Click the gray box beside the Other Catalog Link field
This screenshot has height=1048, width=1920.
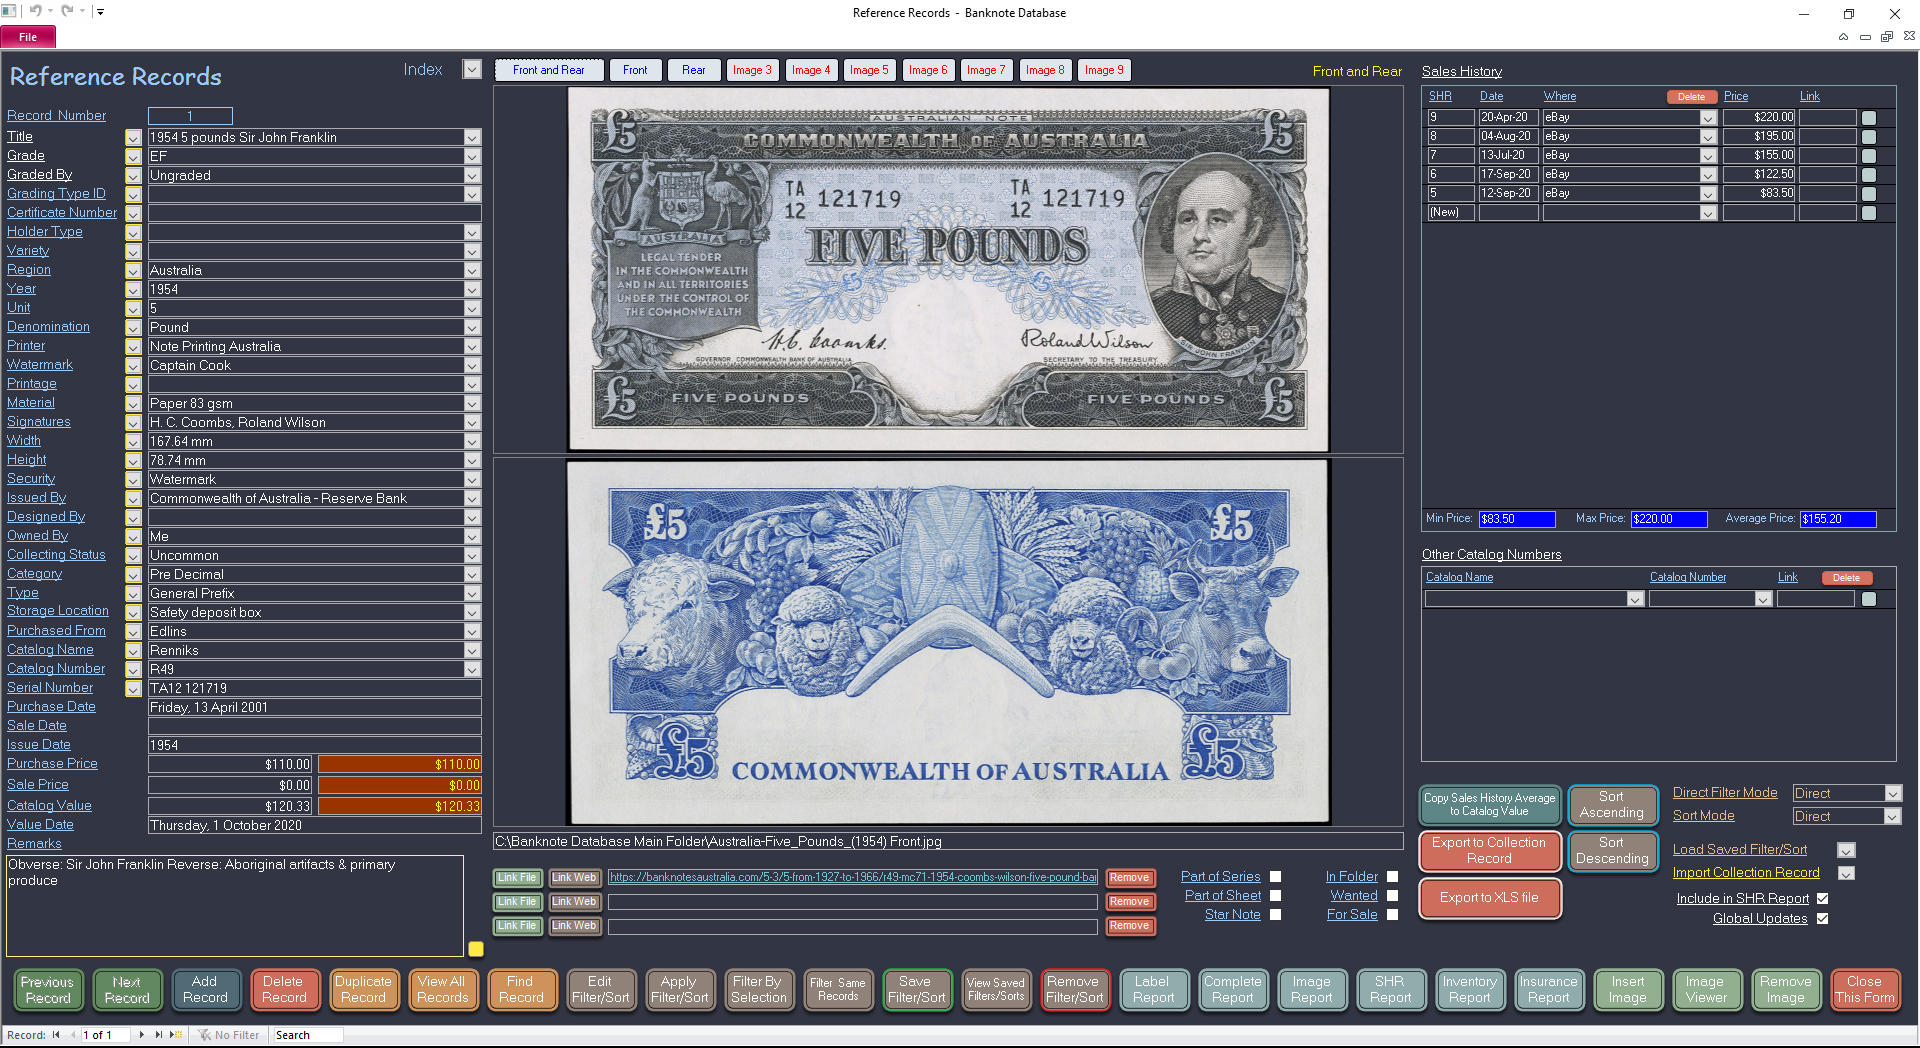[x=1869, y=600]
